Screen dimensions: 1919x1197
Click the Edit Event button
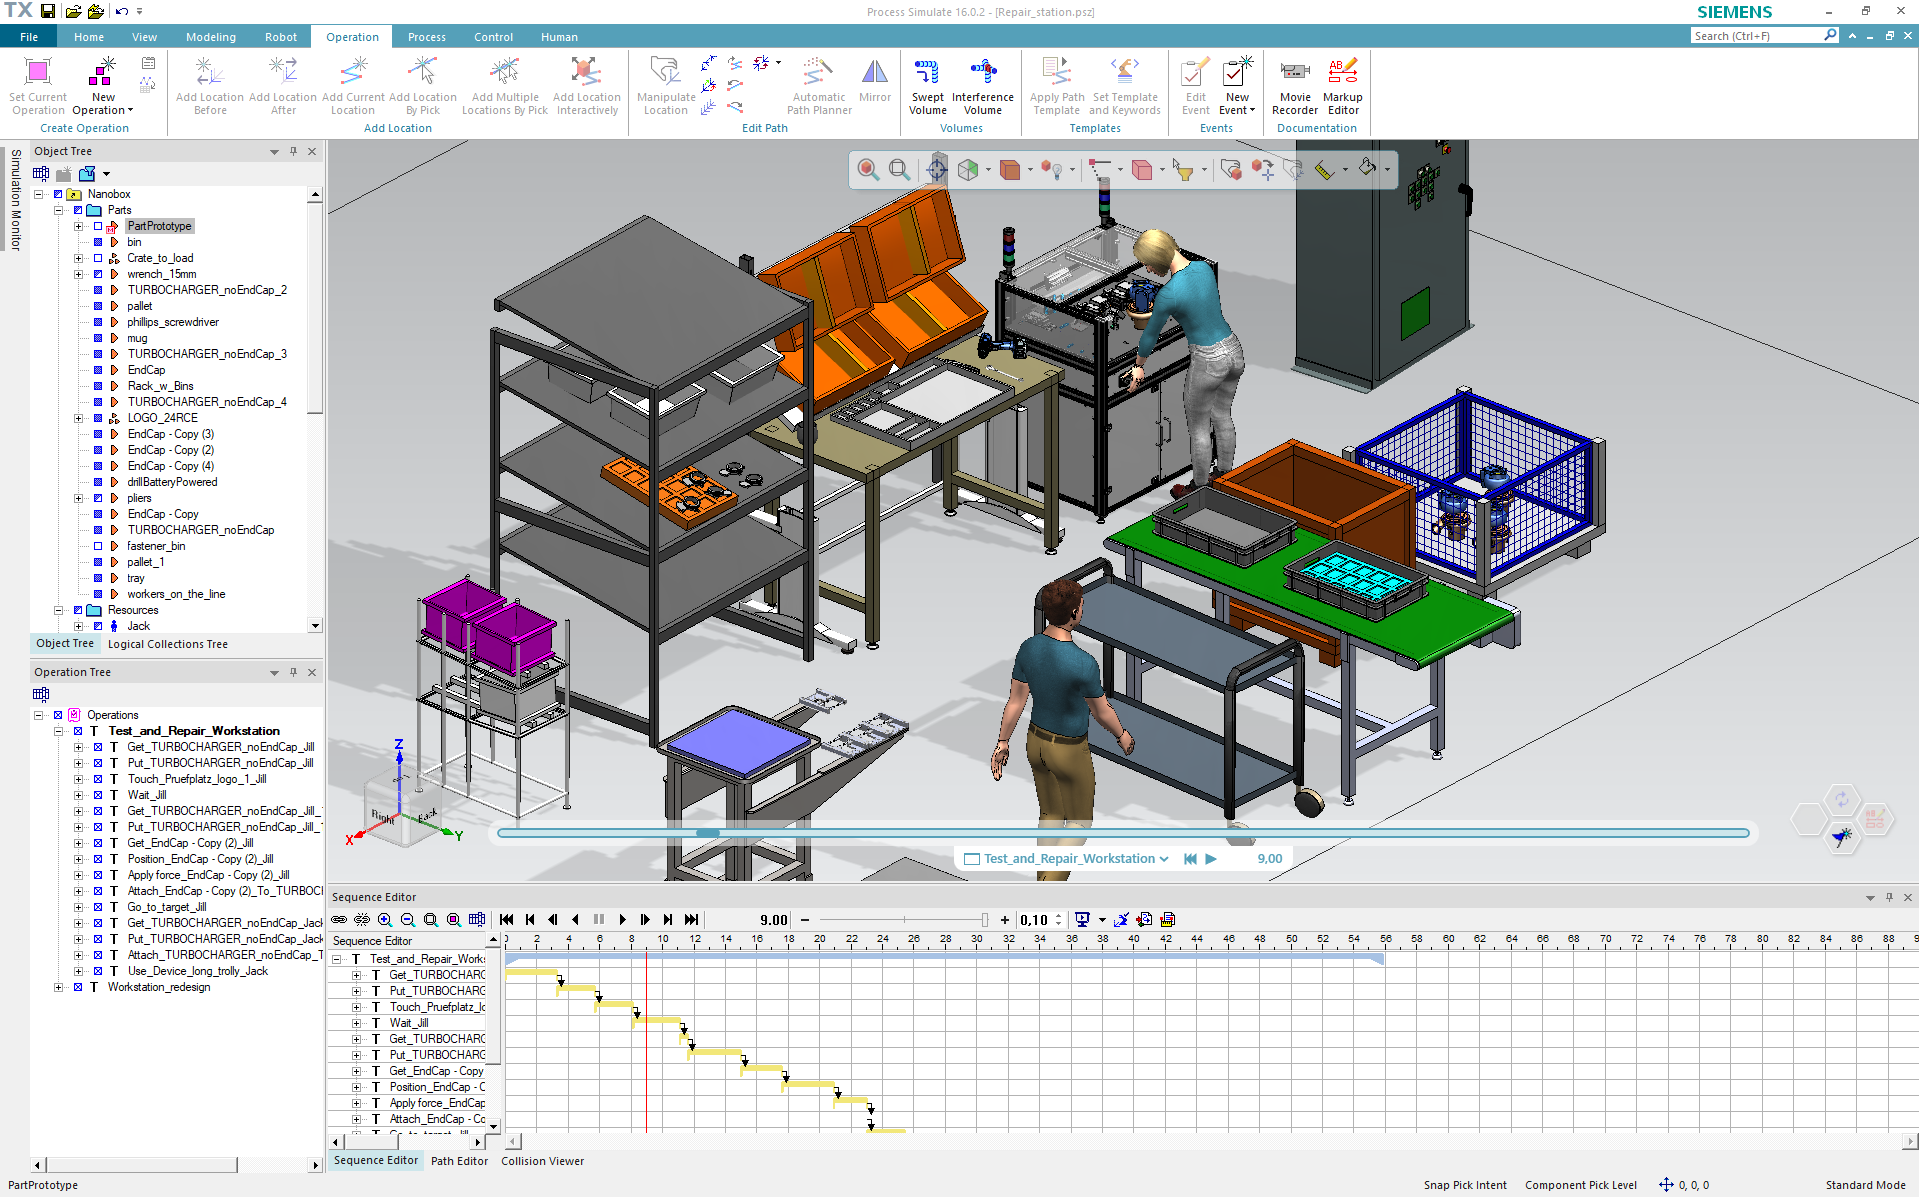click(x=1195, y=85)
